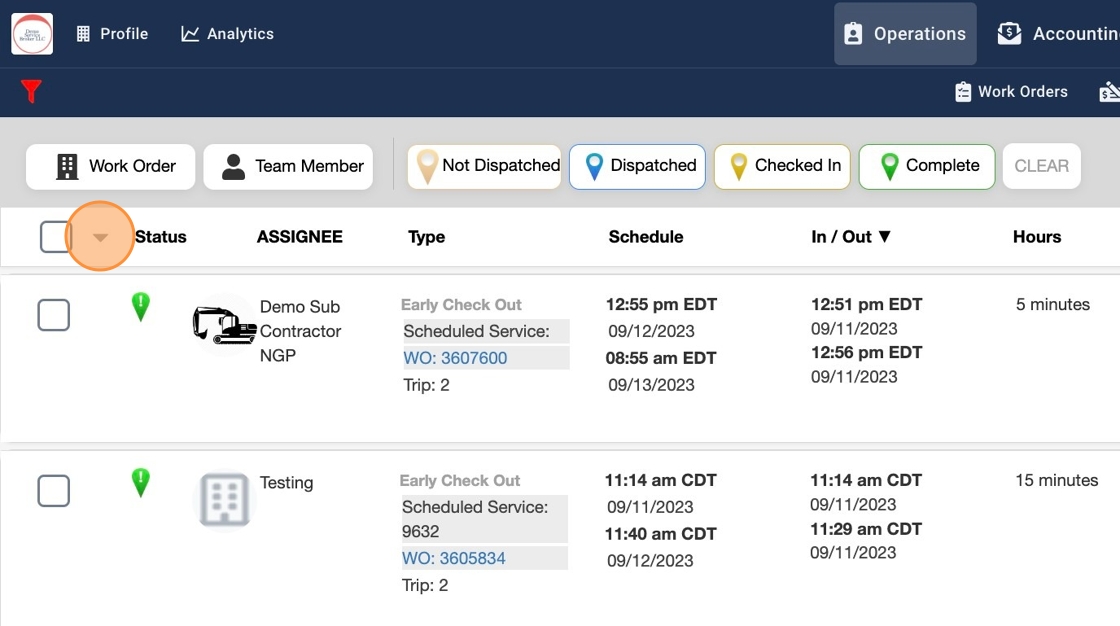Check the Testing row checkbox

54,491
